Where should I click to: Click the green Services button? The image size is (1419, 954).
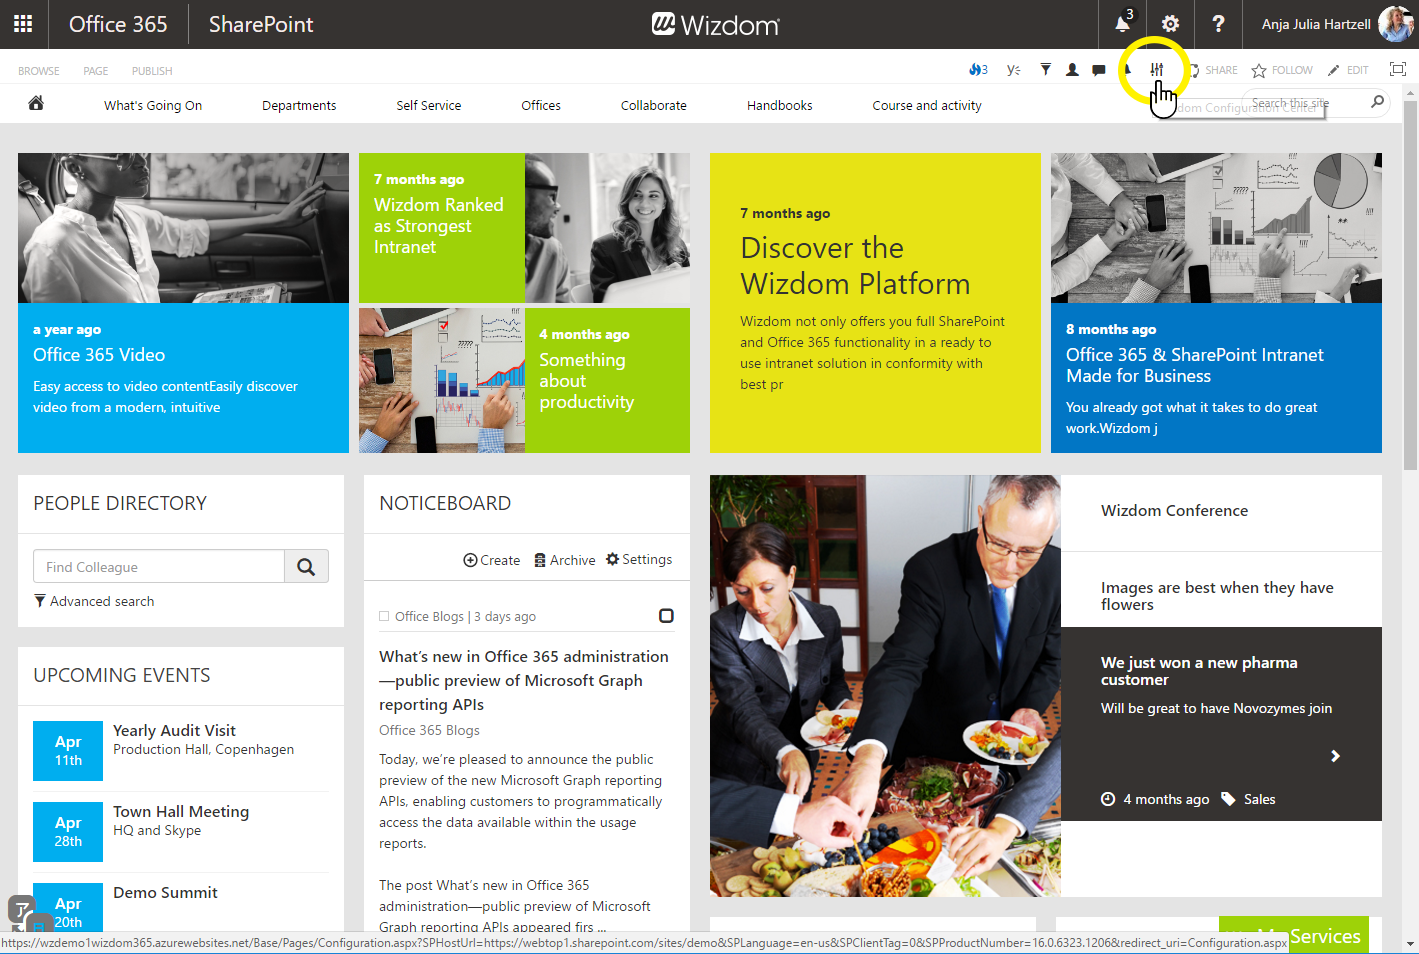[x=1294, y=935]
